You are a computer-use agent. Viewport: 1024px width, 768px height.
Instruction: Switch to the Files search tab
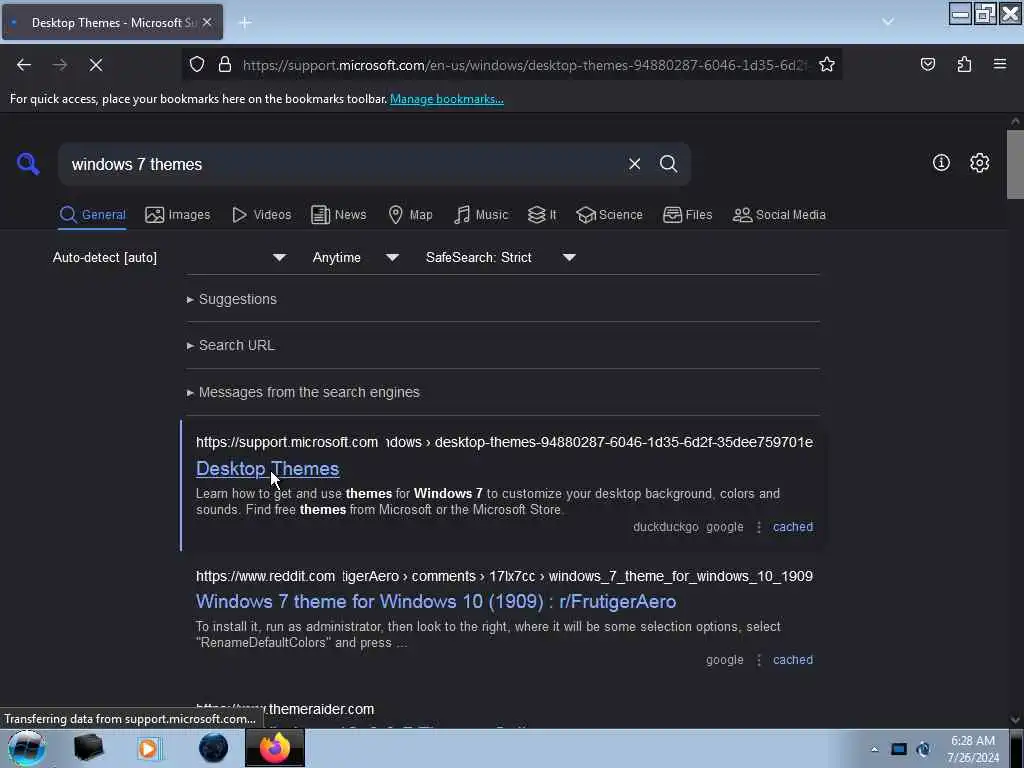(688, 215)
